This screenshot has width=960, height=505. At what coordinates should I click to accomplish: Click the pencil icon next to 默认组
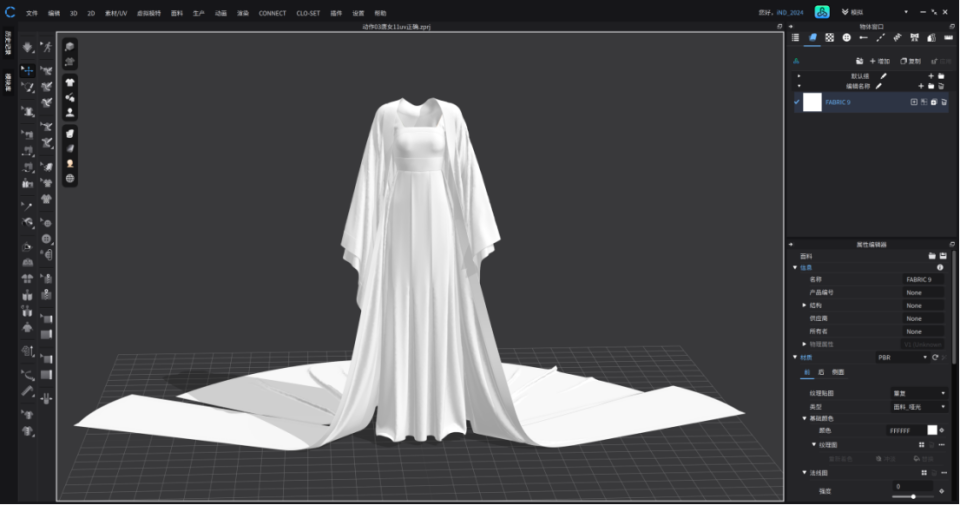point(883,76)
